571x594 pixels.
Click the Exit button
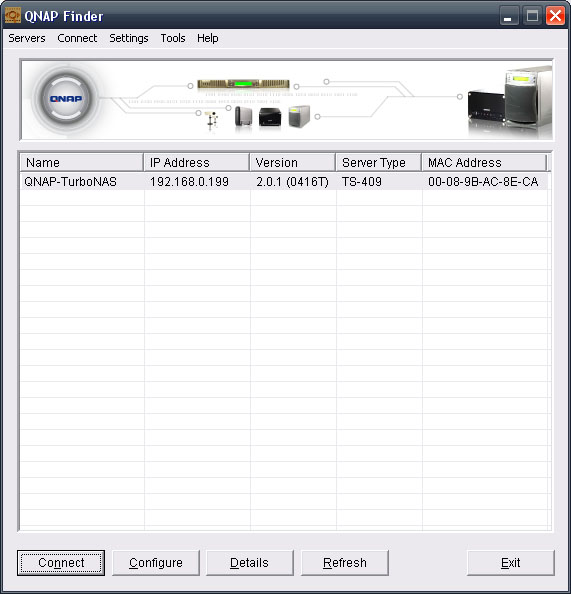coord(510,563)
